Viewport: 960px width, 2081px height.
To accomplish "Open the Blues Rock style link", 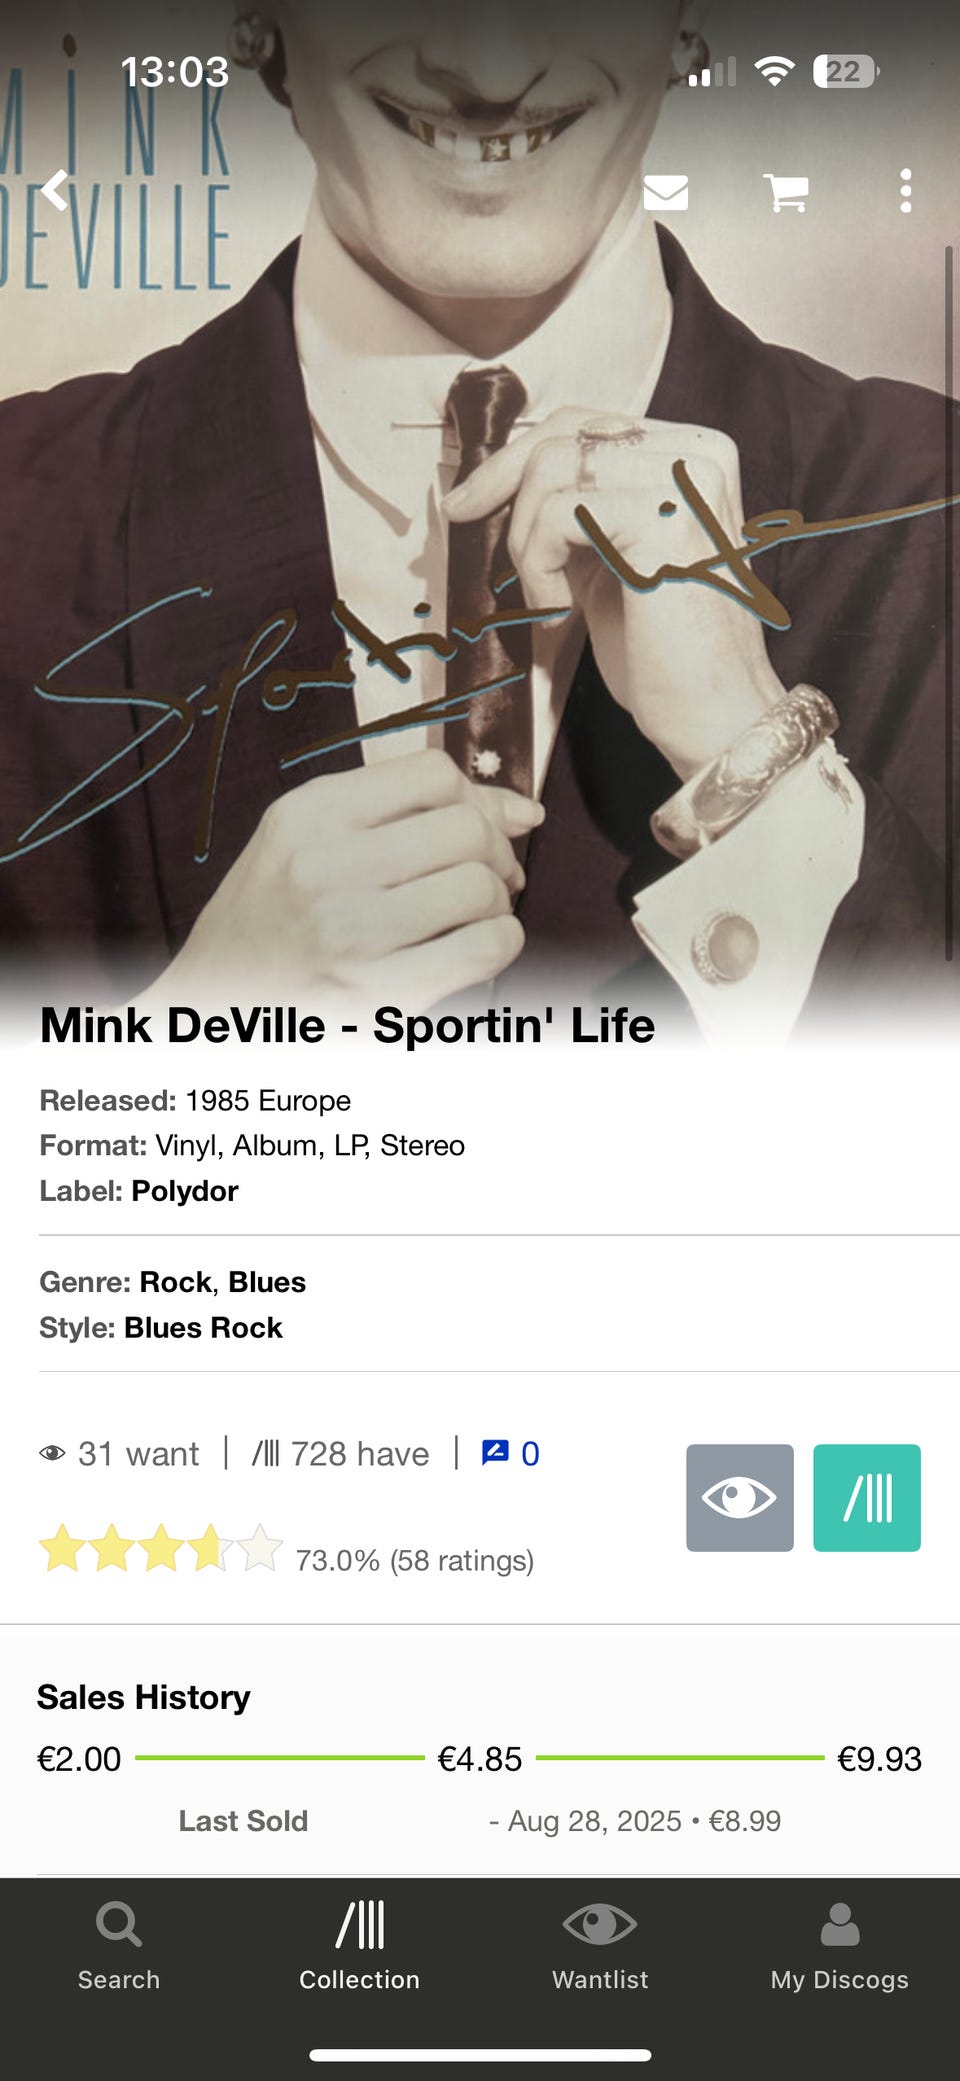I will click(x=203, y=1328).
